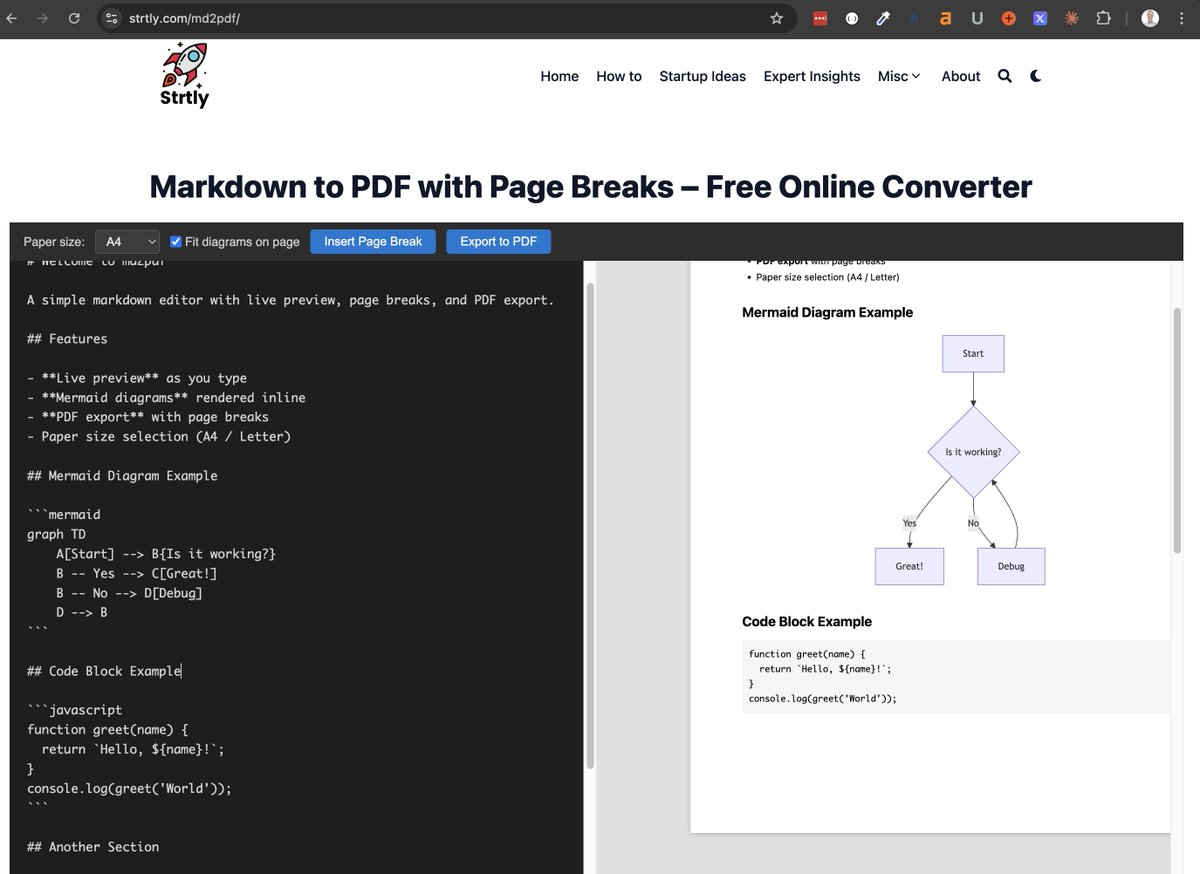
Task: Click 'Mermaid Diagram Example' preview heading
Action: click(x=827, y=312)
